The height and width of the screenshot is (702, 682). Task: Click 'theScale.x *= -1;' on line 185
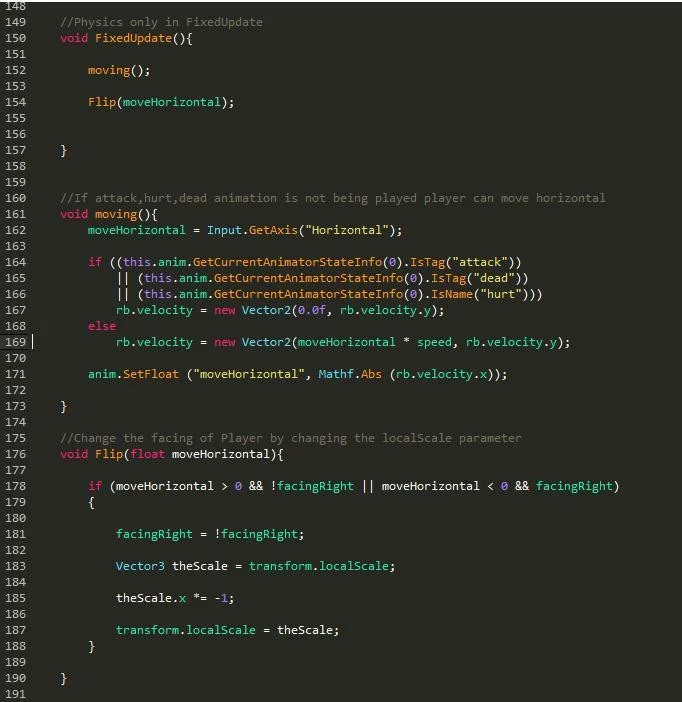175,598
